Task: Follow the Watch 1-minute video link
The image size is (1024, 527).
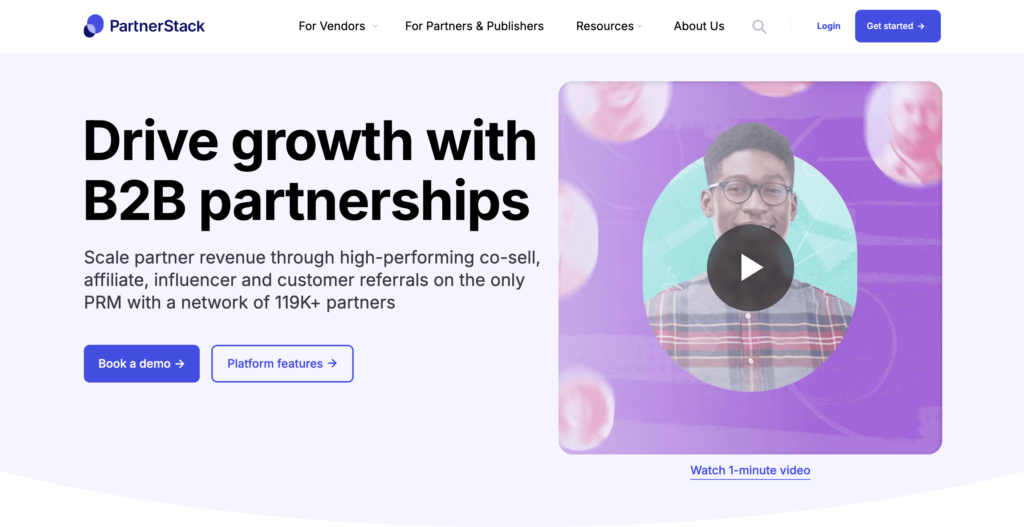Action: click(750, 470)
